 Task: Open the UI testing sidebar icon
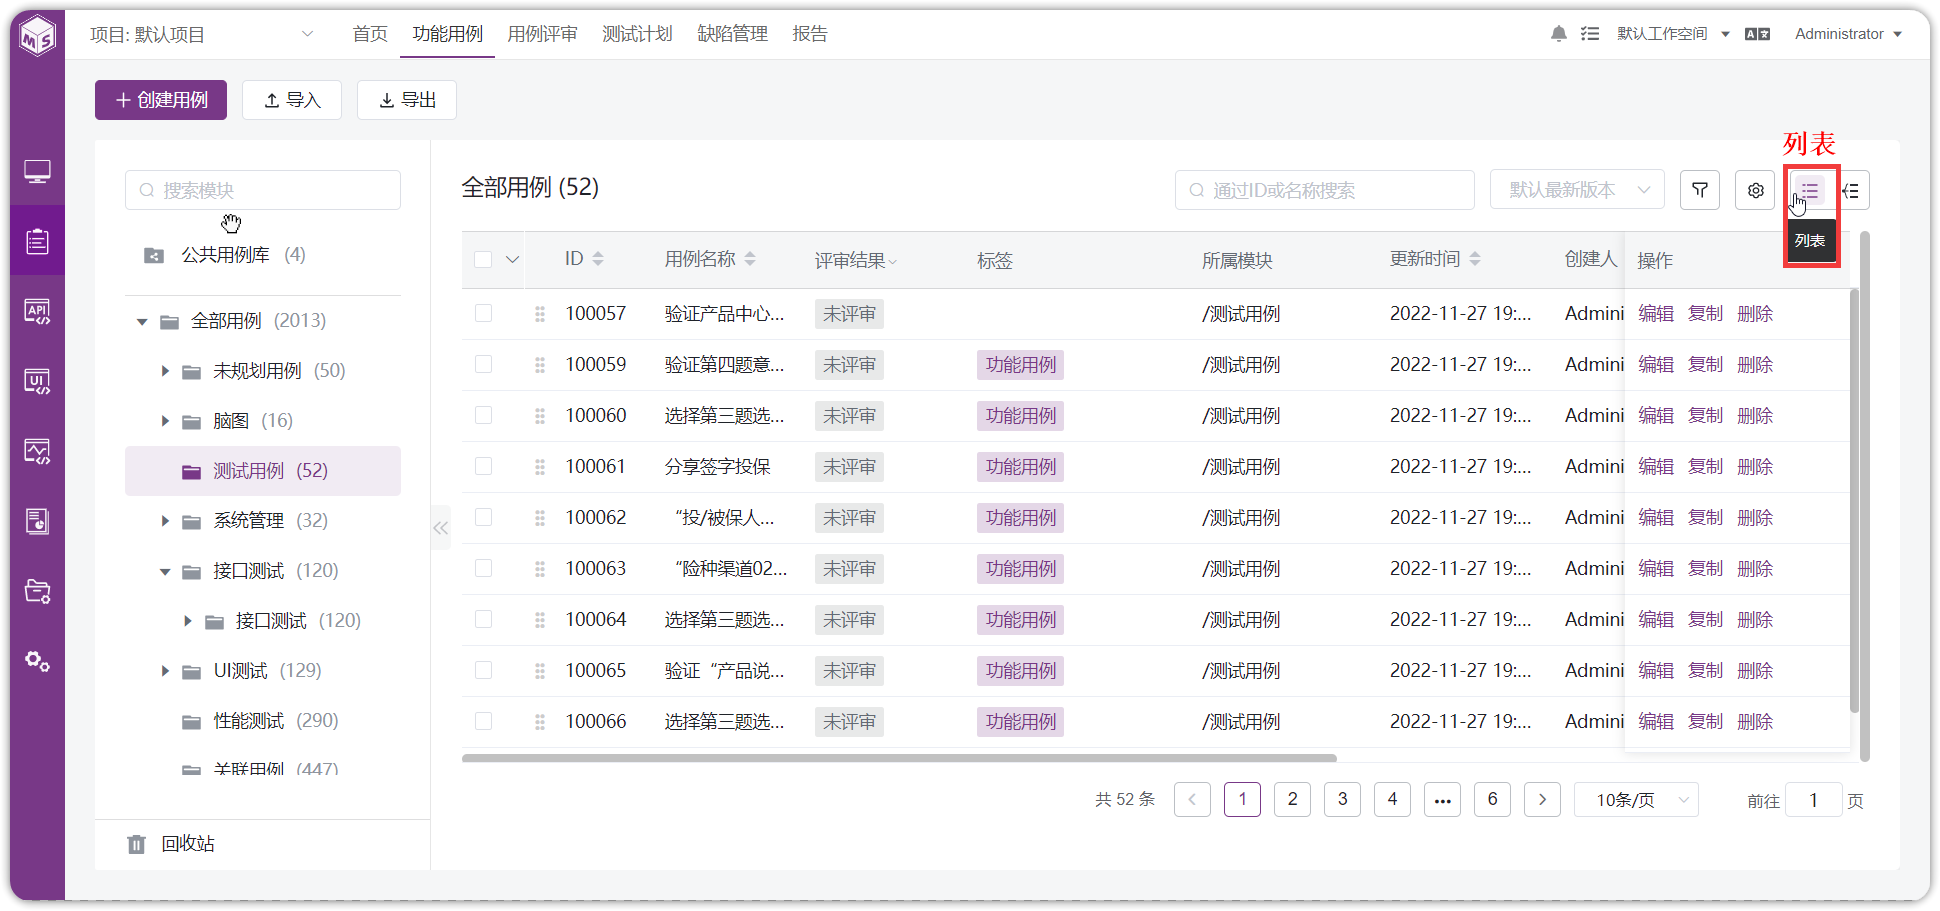point(38,382)
